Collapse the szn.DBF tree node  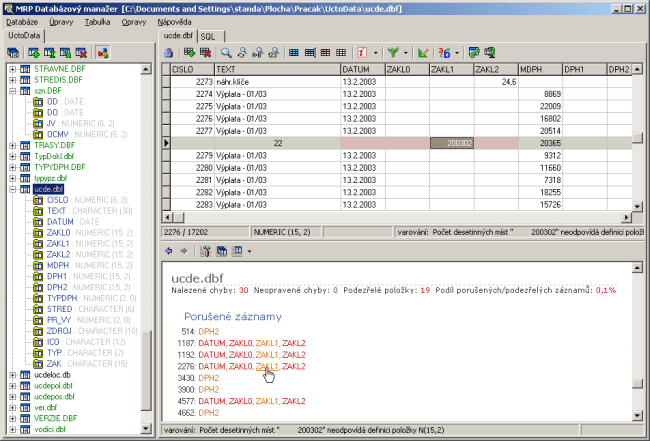pyautogui.click(x=12, y=90)
